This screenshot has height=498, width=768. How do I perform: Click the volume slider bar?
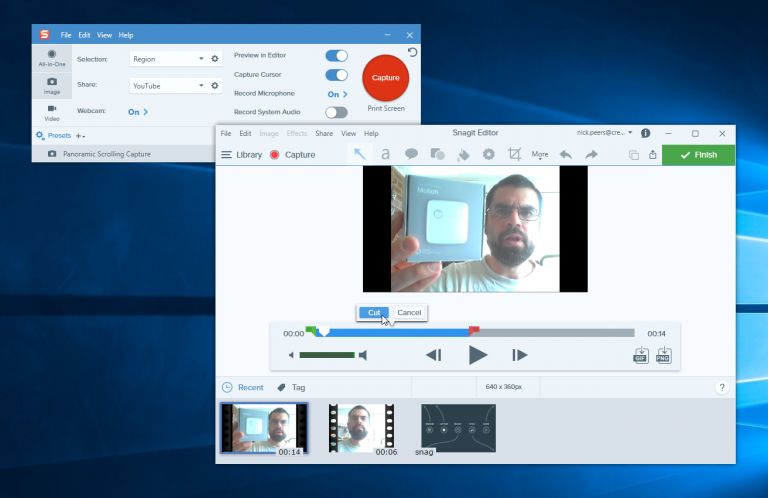click(x=327, y=355)
